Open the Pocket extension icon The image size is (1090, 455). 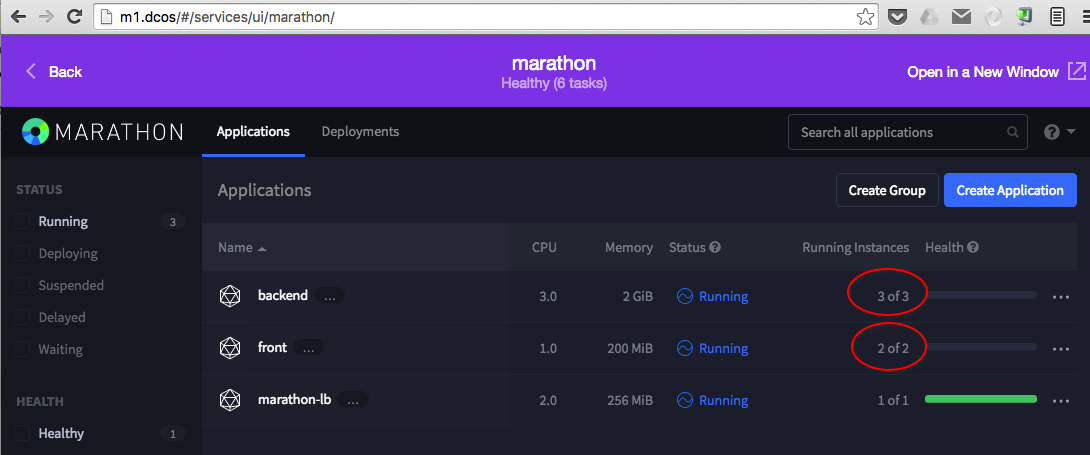pyautogui.click(x=899, y=17)
